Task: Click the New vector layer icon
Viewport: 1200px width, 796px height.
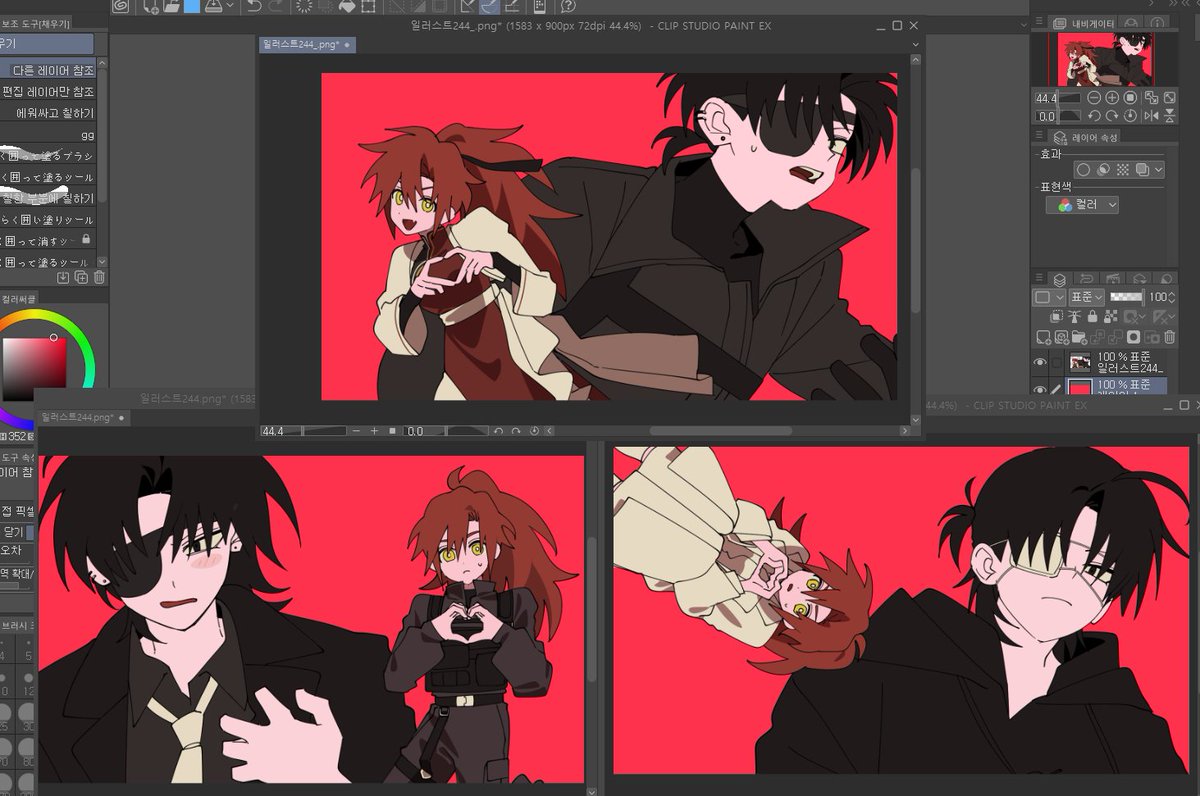Action: click(x=1061, y=337)
